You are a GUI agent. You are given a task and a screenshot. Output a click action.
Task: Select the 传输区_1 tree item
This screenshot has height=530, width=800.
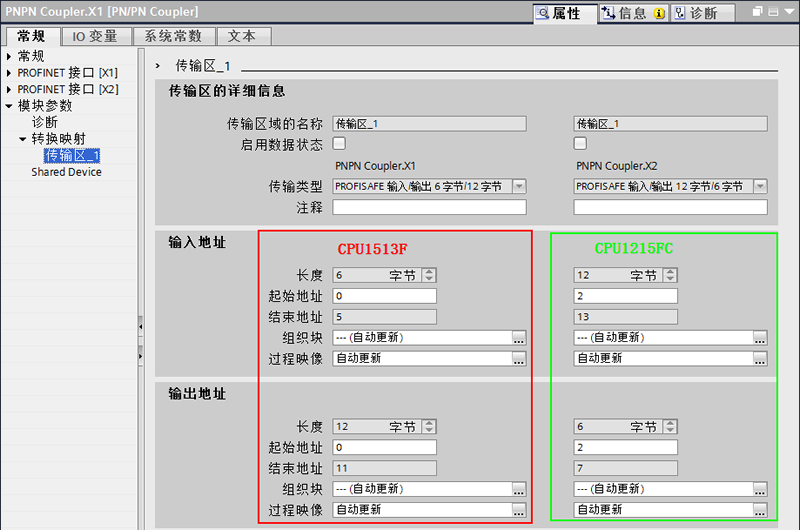pyautogui.click(x=72, y=155)
